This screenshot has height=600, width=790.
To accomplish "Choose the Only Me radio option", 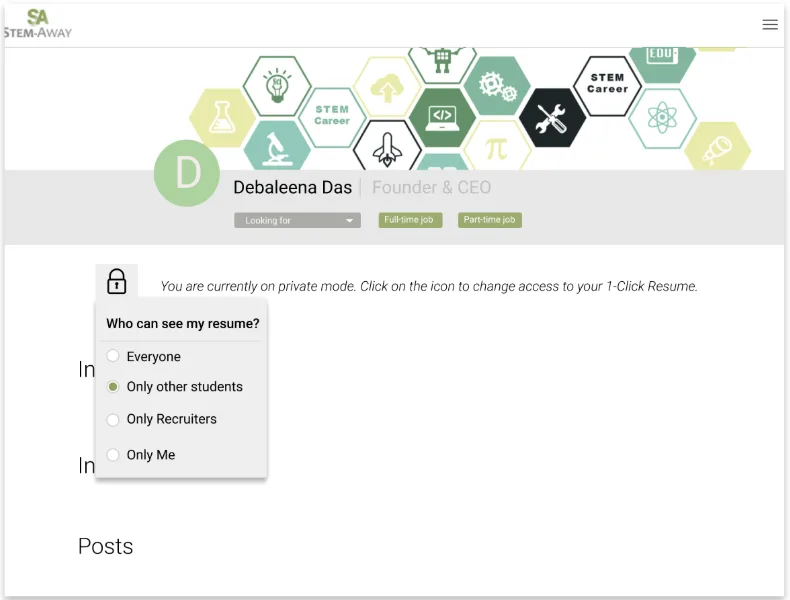I will click(113, 455).
